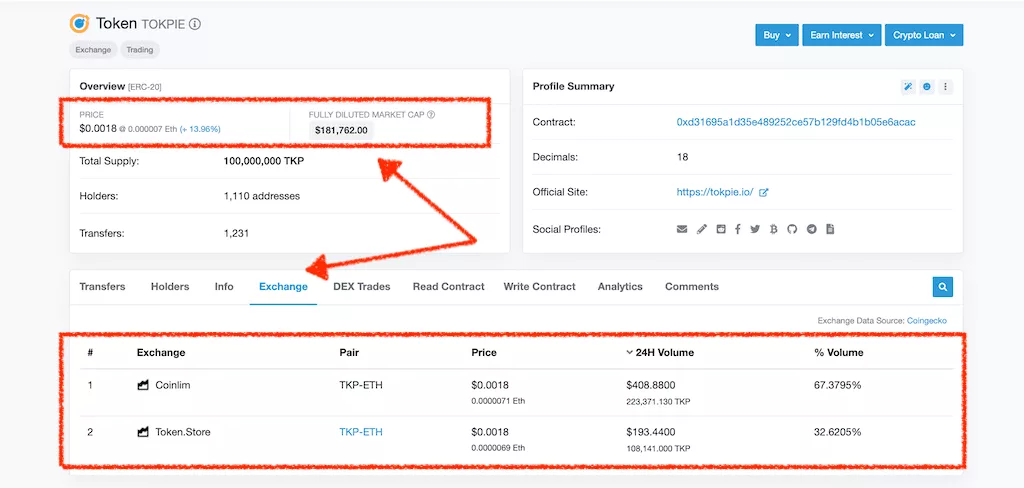This screenshot has height=488, width=1024.
Task: Click the 223,371.130 TKP volume amount
Action: 658,401
